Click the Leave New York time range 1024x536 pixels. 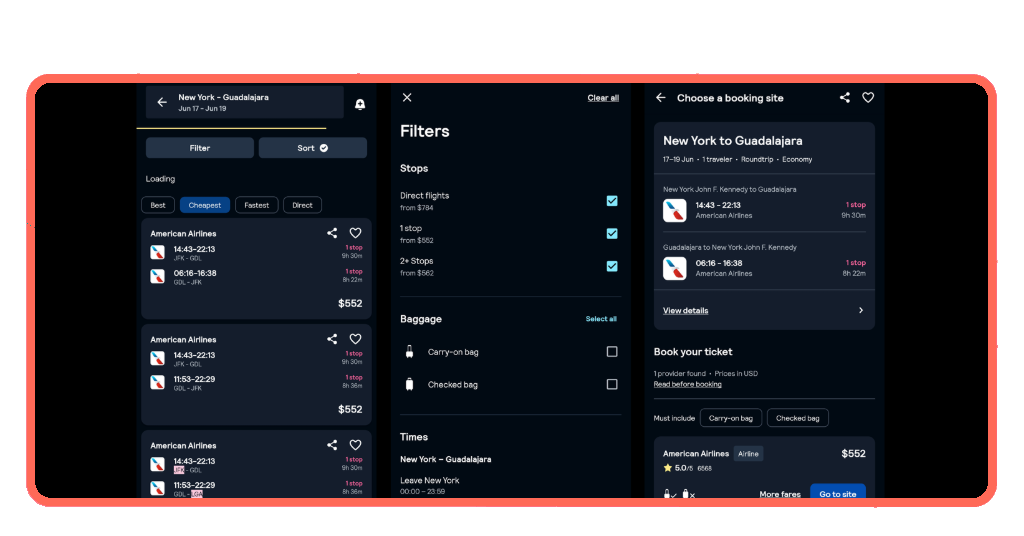point(423,492)
